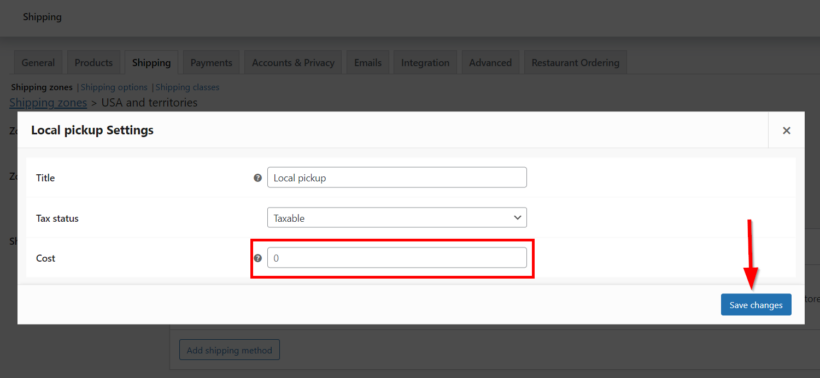
Task: Open the Integration tab
Action: click(425, 63)
